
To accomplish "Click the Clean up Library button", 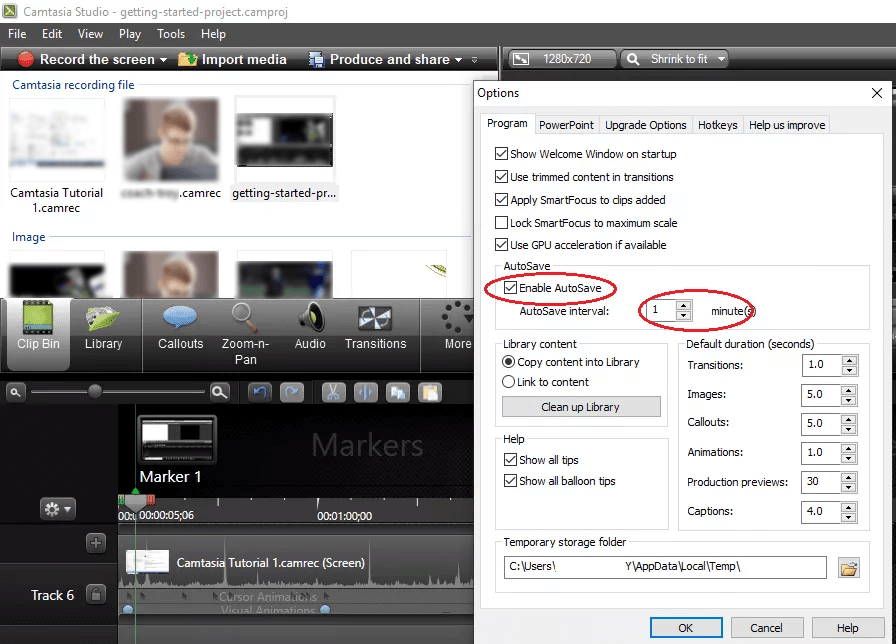I will tap(581, 407).
